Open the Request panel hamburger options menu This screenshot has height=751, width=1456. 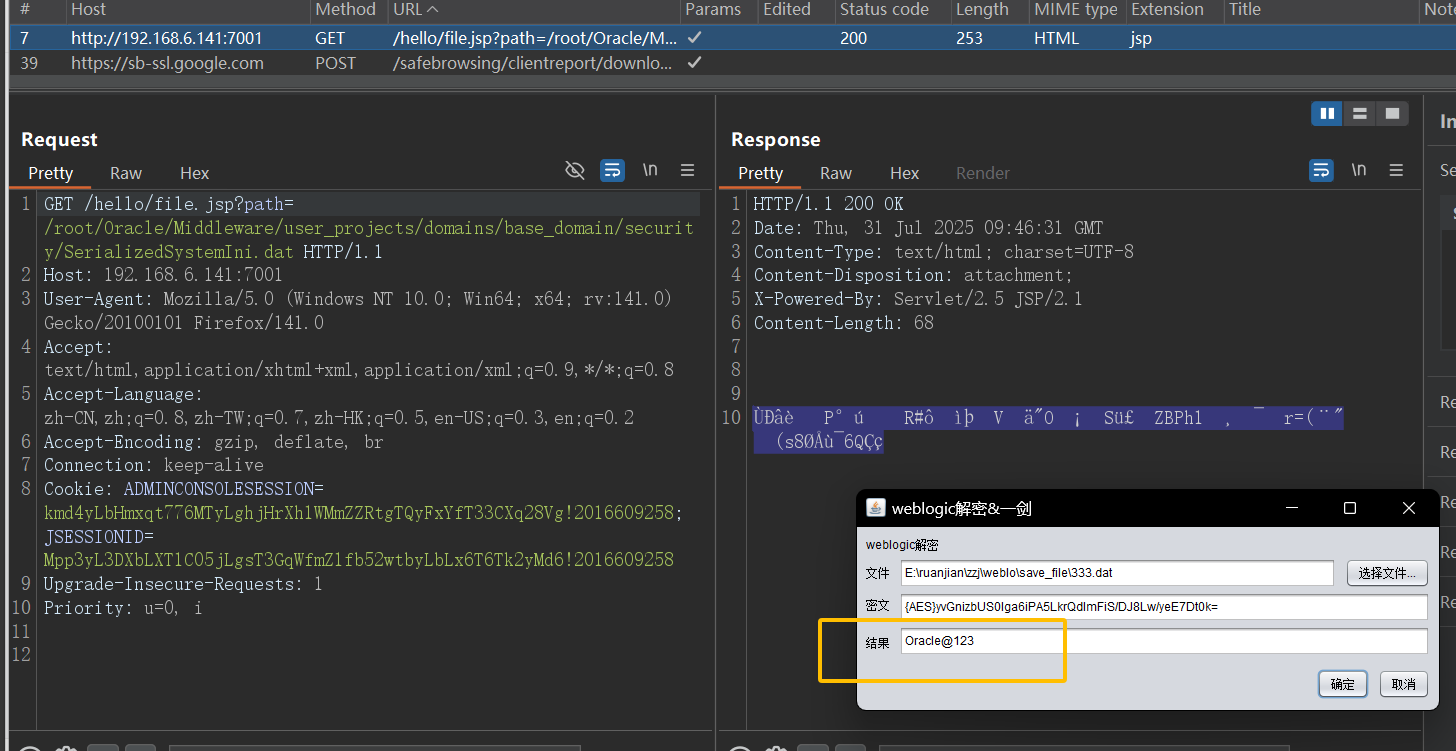pos(688,170)
